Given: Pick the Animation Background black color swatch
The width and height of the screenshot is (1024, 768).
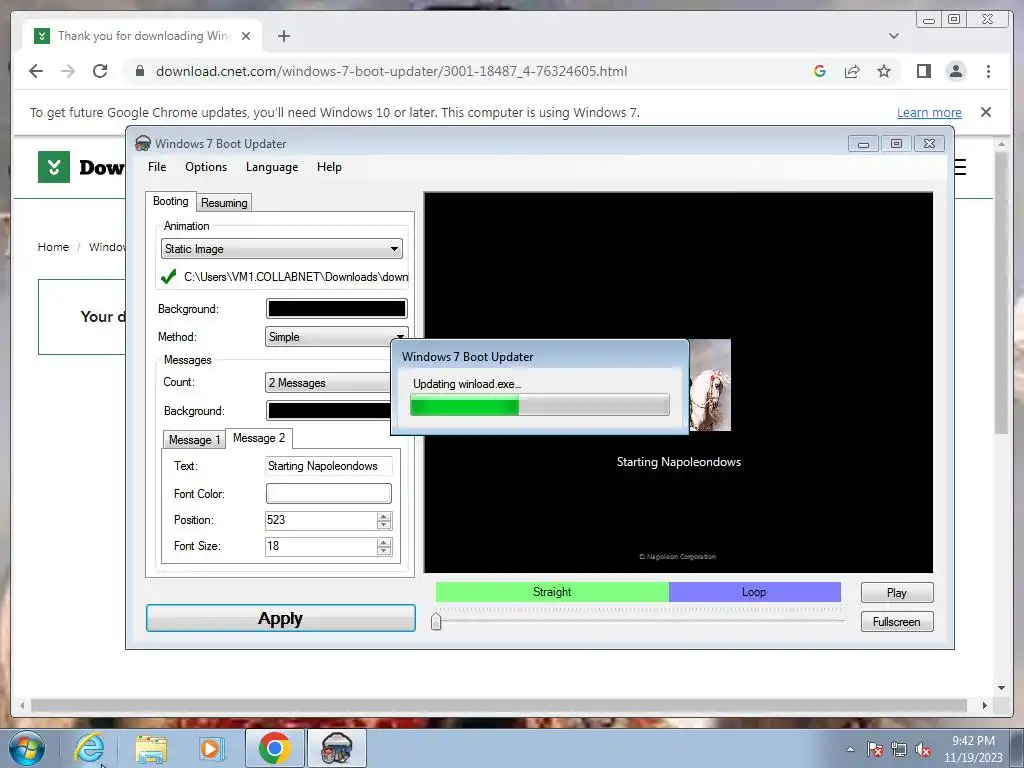Looking at the screenshot, I should pos(336,309).
